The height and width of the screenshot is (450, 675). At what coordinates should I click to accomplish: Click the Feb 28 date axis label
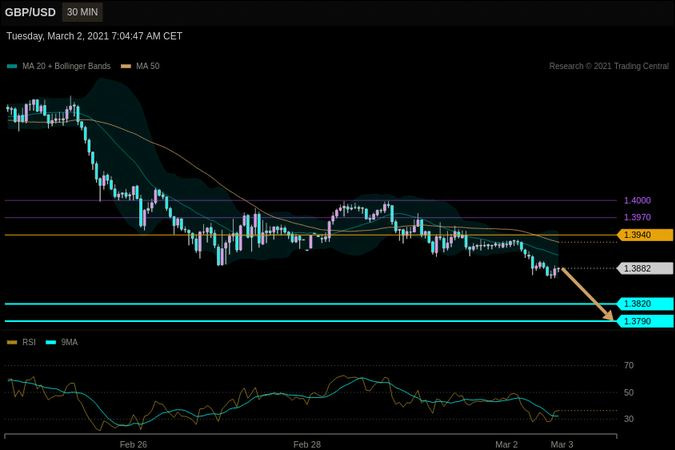point(307,444)
